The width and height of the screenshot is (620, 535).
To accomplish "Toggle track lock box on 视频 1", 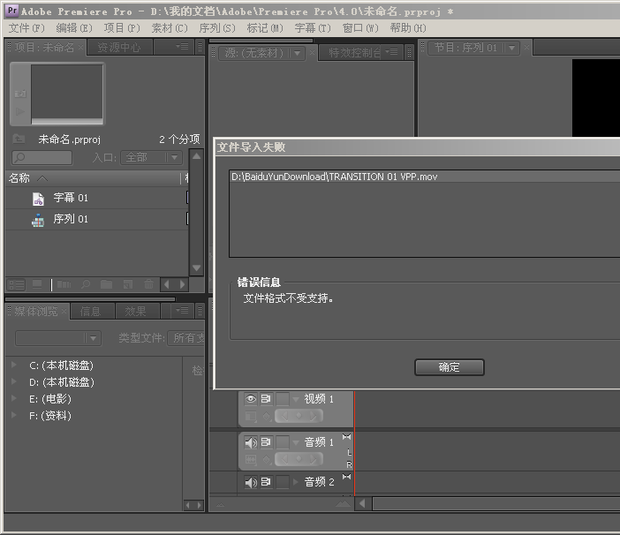I will [x=282, y=399].
